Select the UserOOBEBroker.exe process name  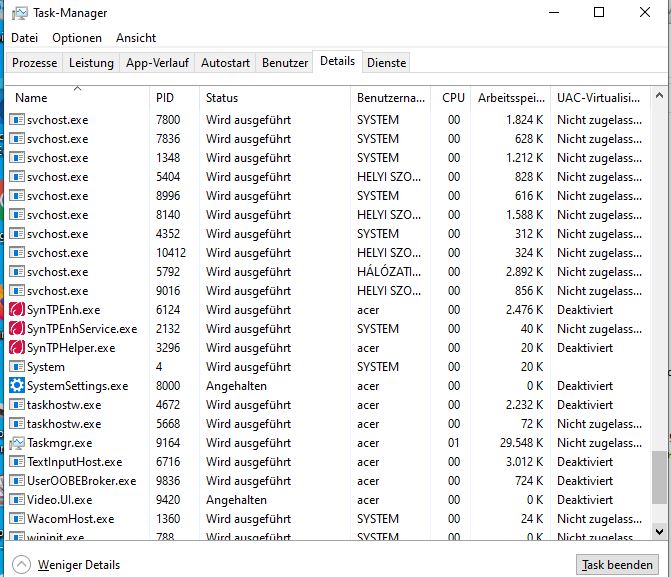[x=82, y=481]
